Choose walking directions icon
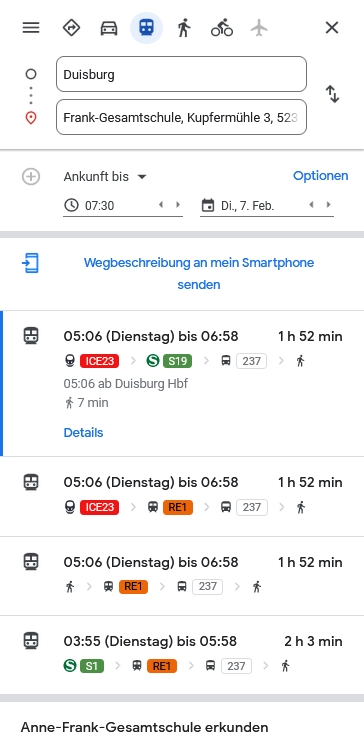Image resolution: width=364 pixels, height=754 pixels. [184, 28]
